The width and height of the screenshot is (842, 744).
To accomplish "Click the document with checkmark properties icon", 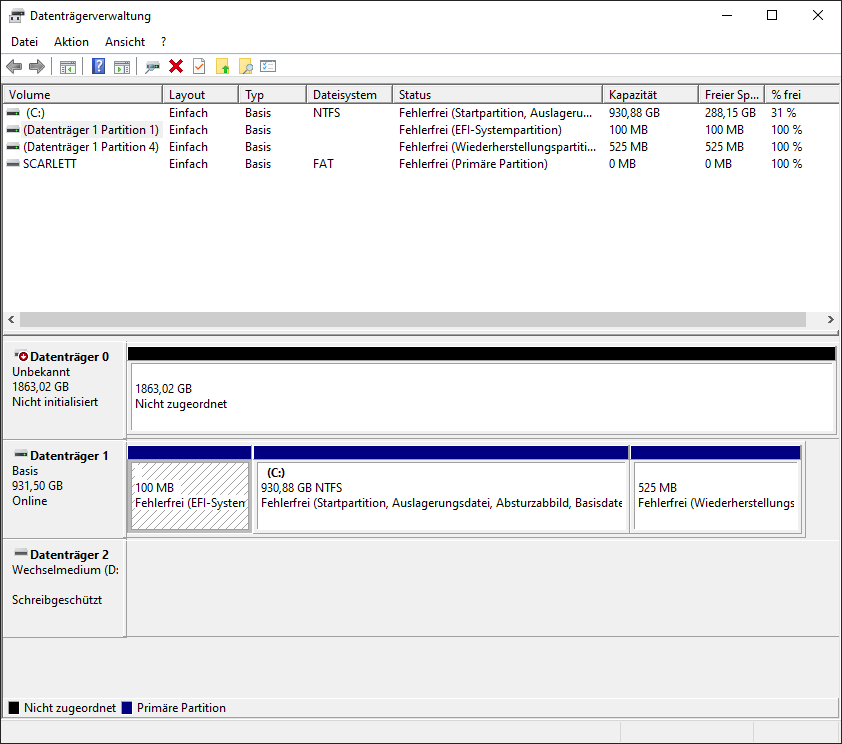I will [199, 67].
